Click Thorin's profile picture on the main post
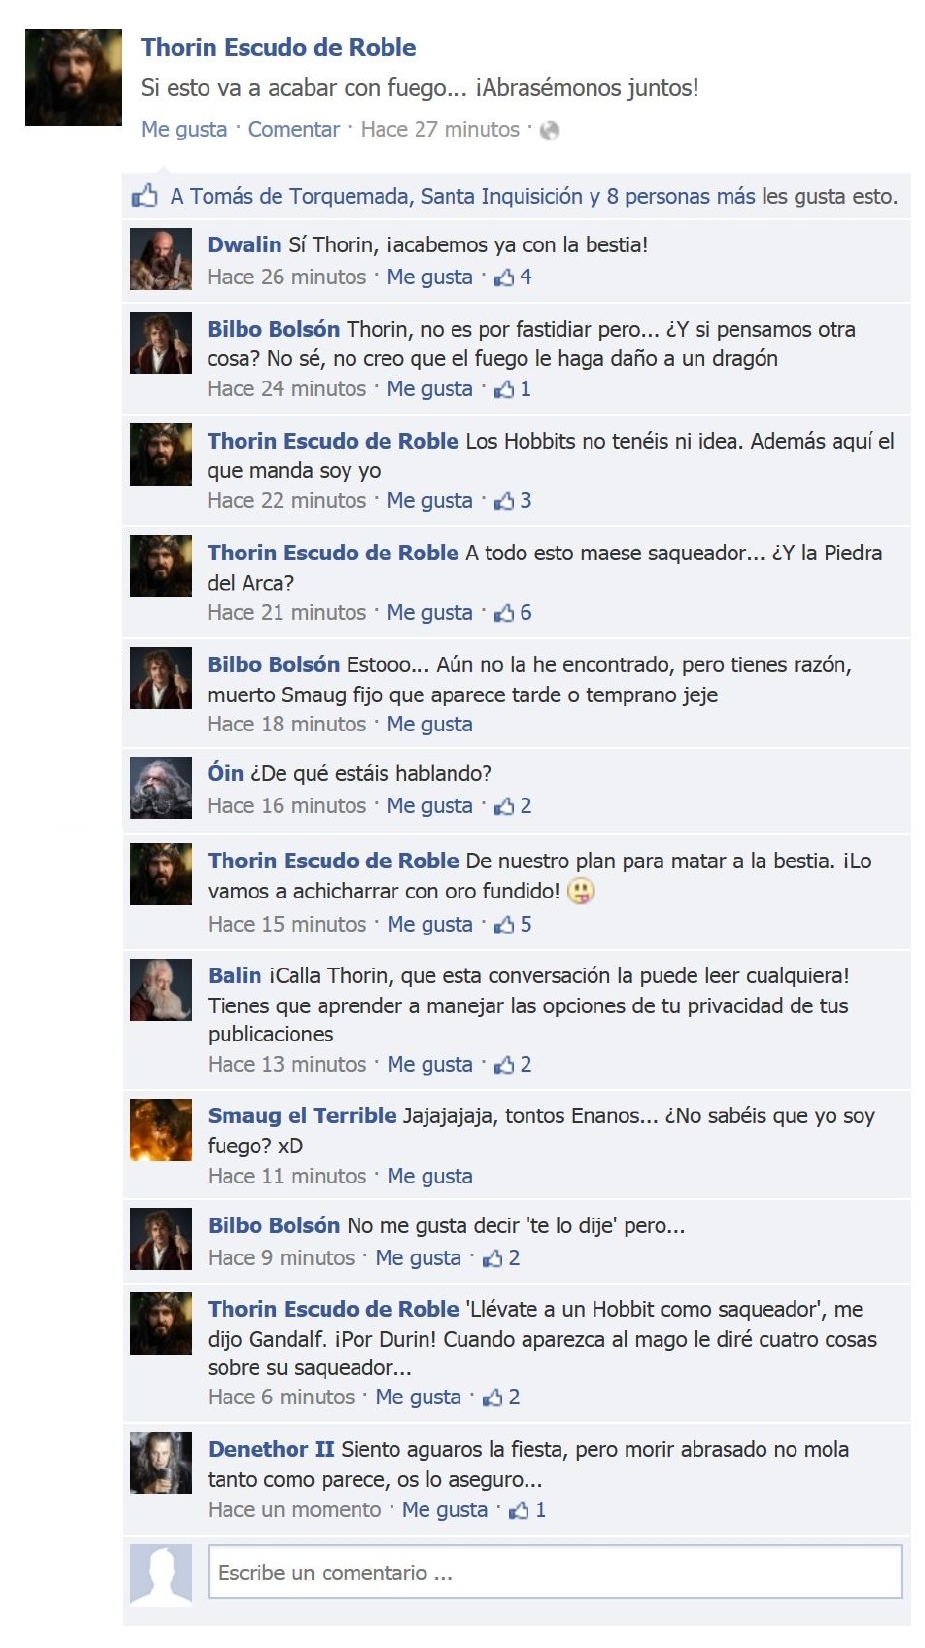 pos(73,77)
